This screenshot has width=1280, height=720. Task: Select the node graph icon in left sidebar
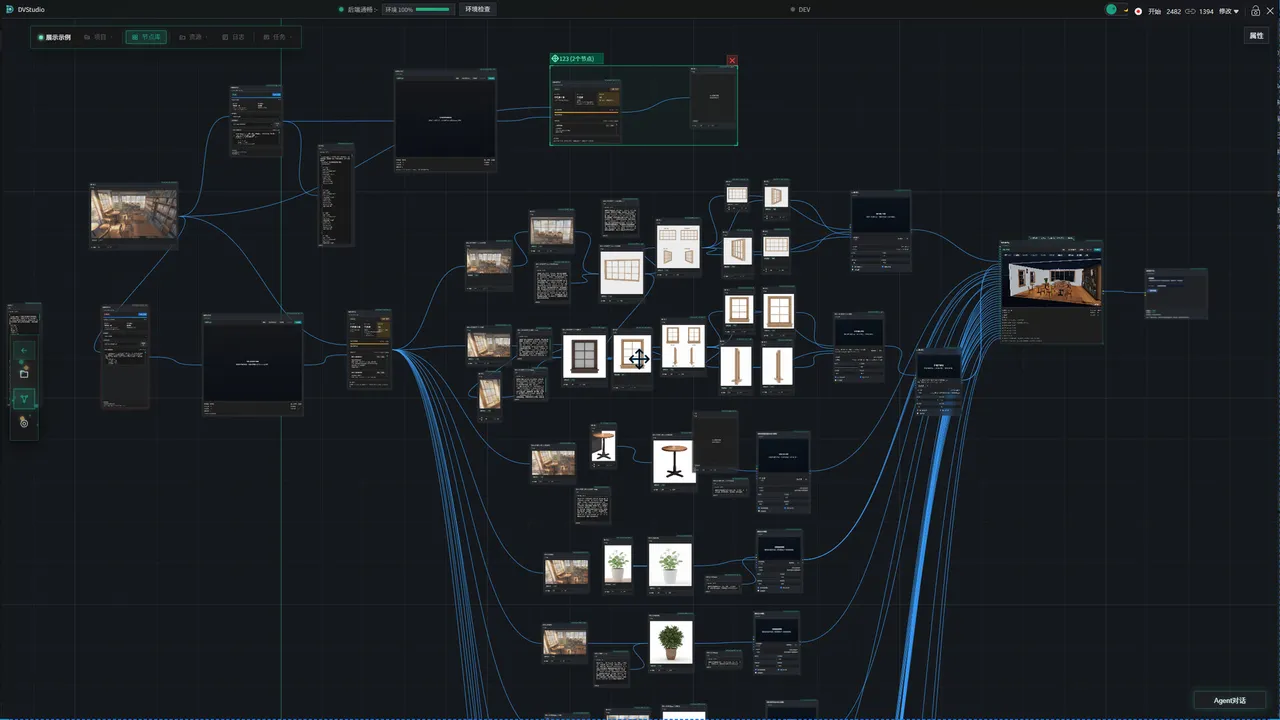point(24,398)
